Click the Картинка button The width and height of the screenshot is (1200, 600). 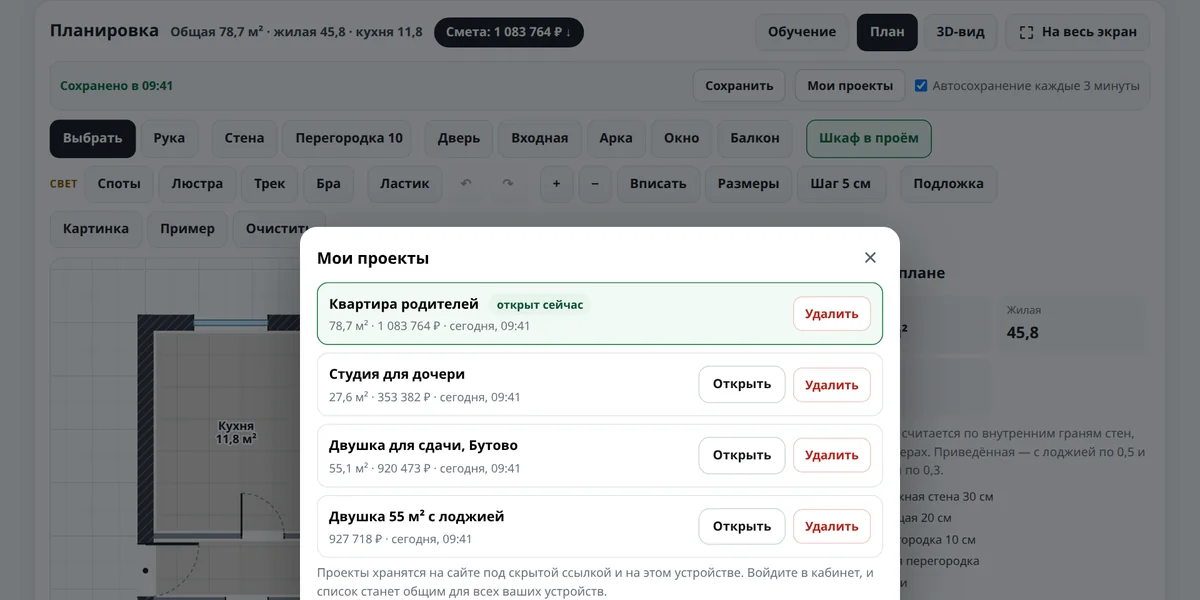[96, 229]
